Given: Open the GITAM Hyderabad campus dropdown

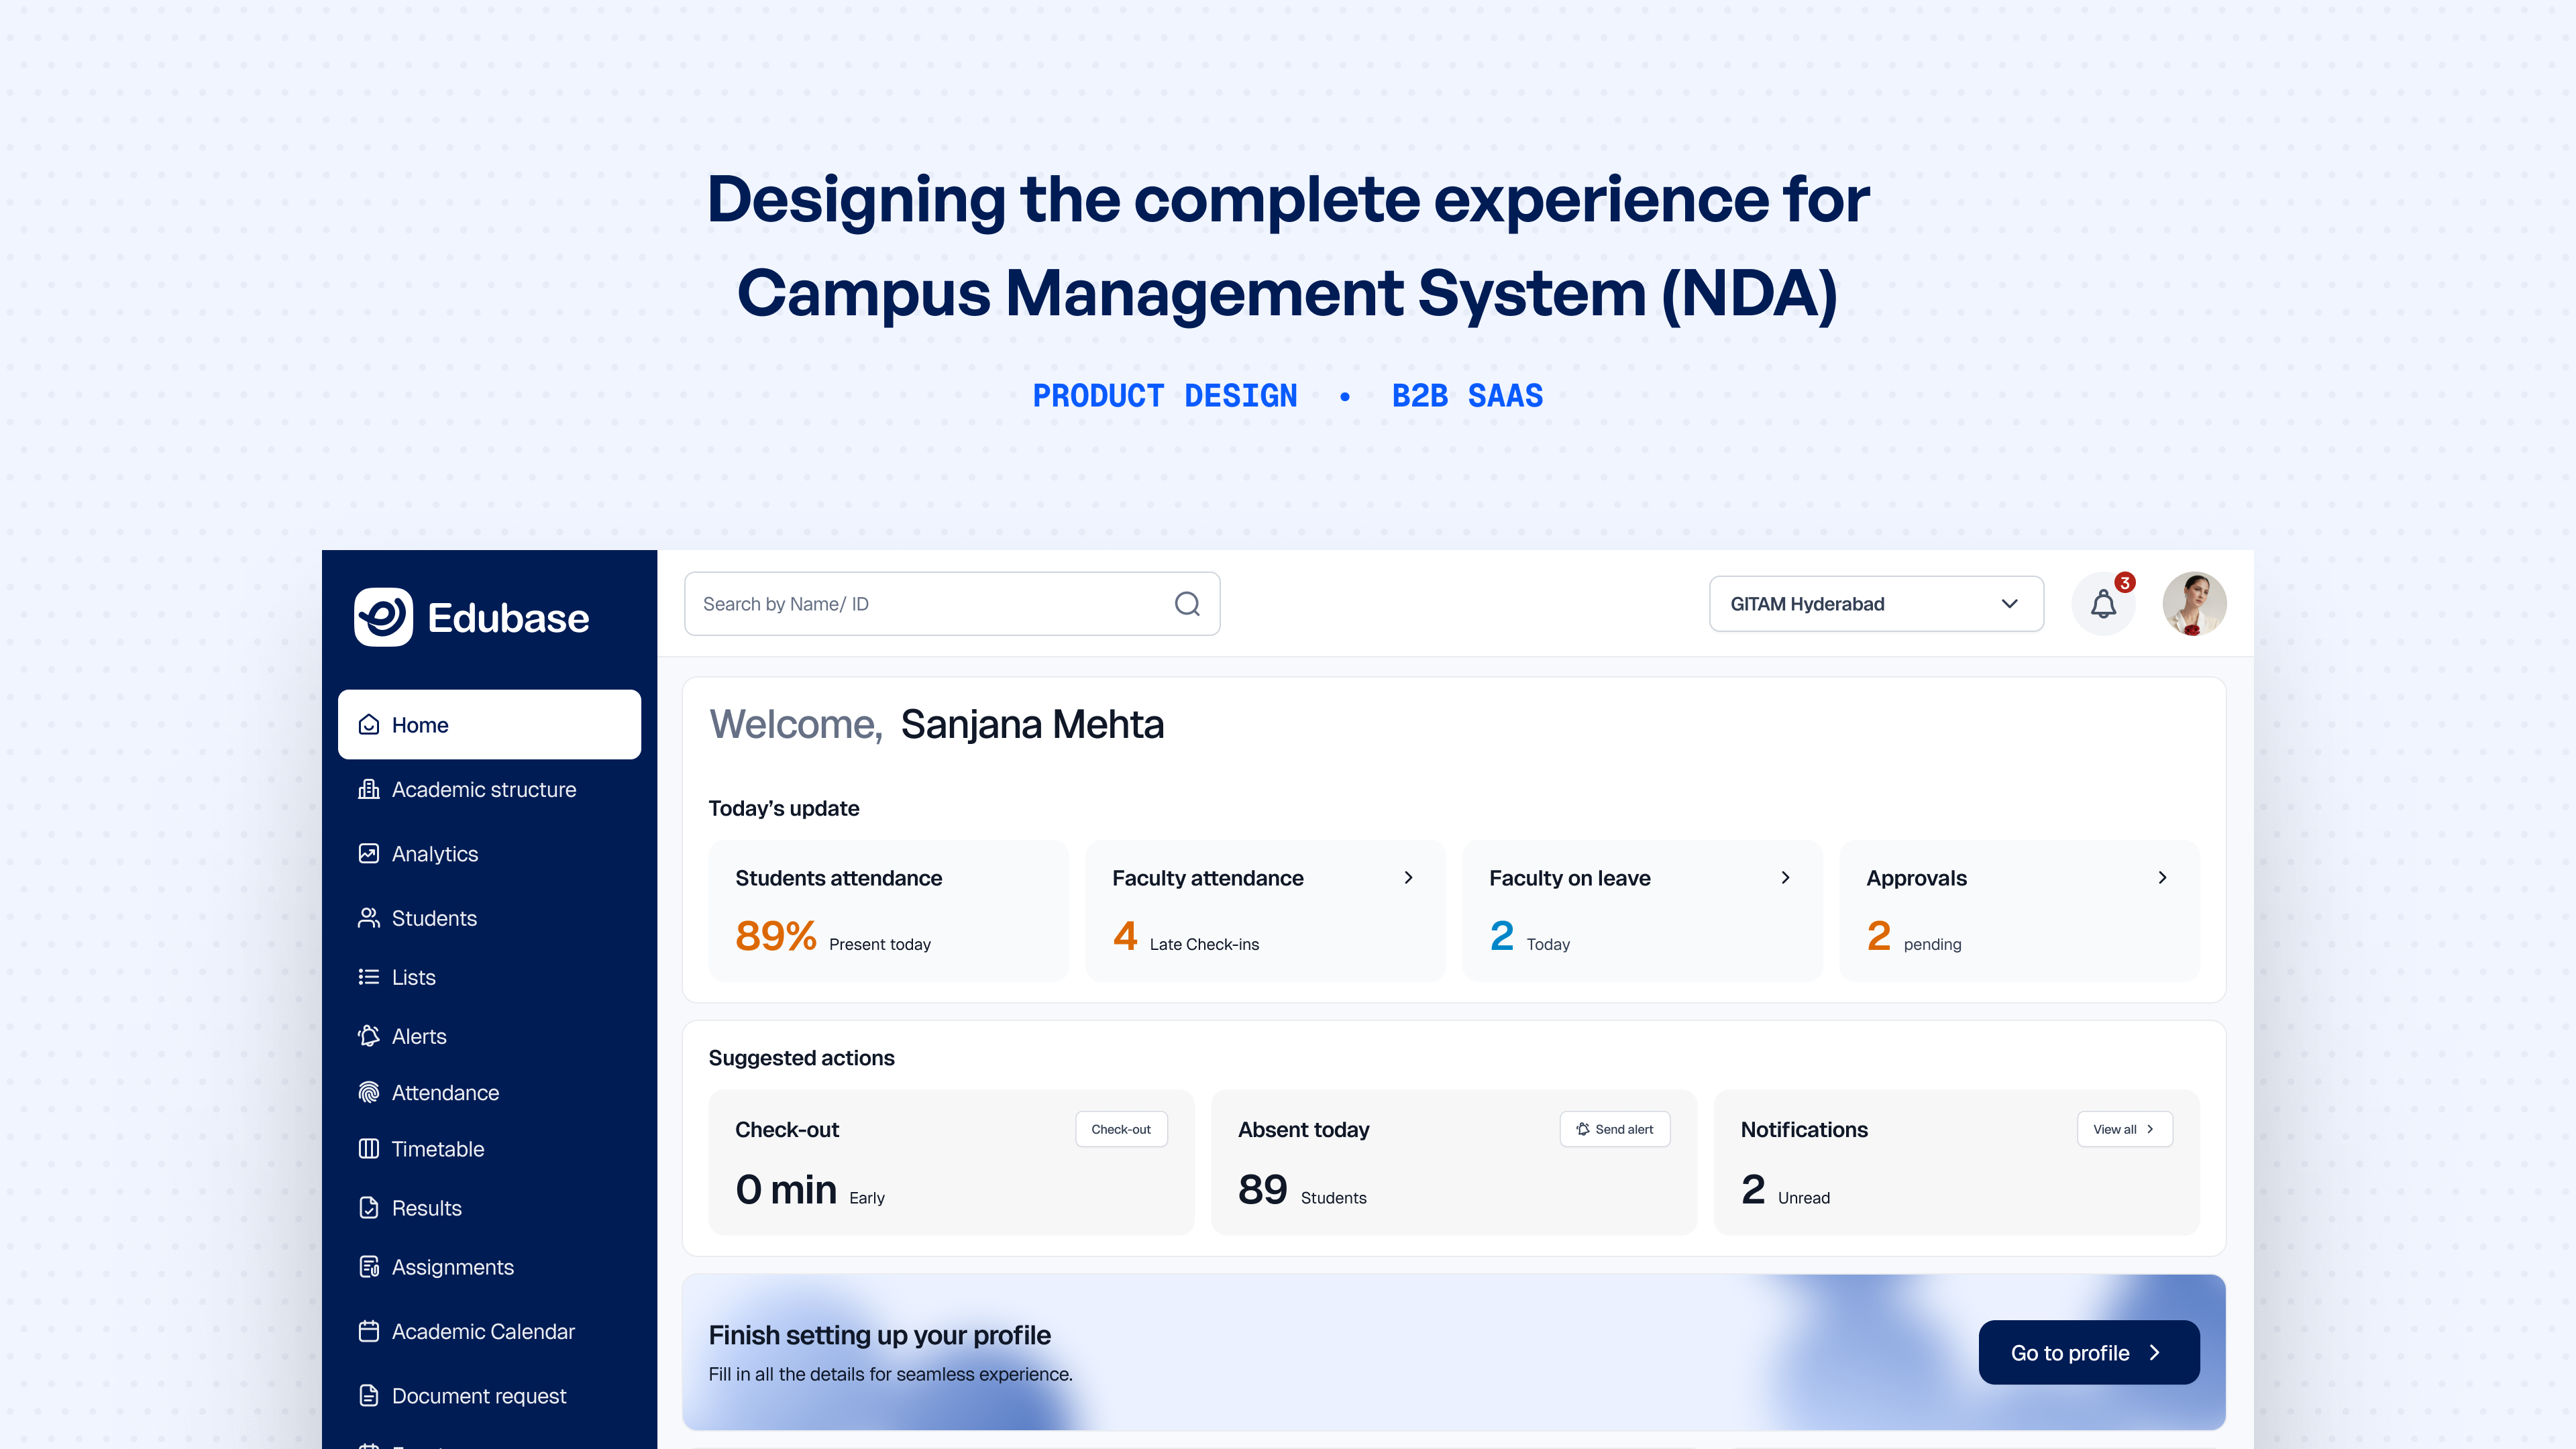Looking at the screenshot, I should [x=1876, y=604].
